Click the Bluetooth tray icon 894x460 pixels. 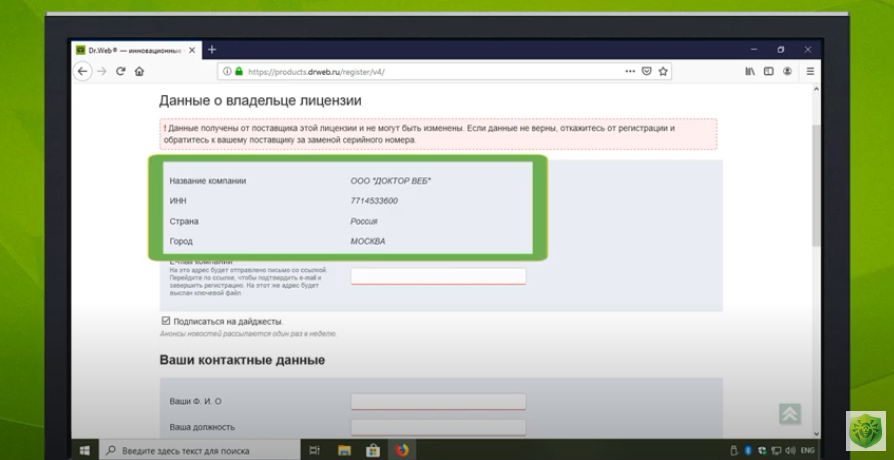pos(747,450)
